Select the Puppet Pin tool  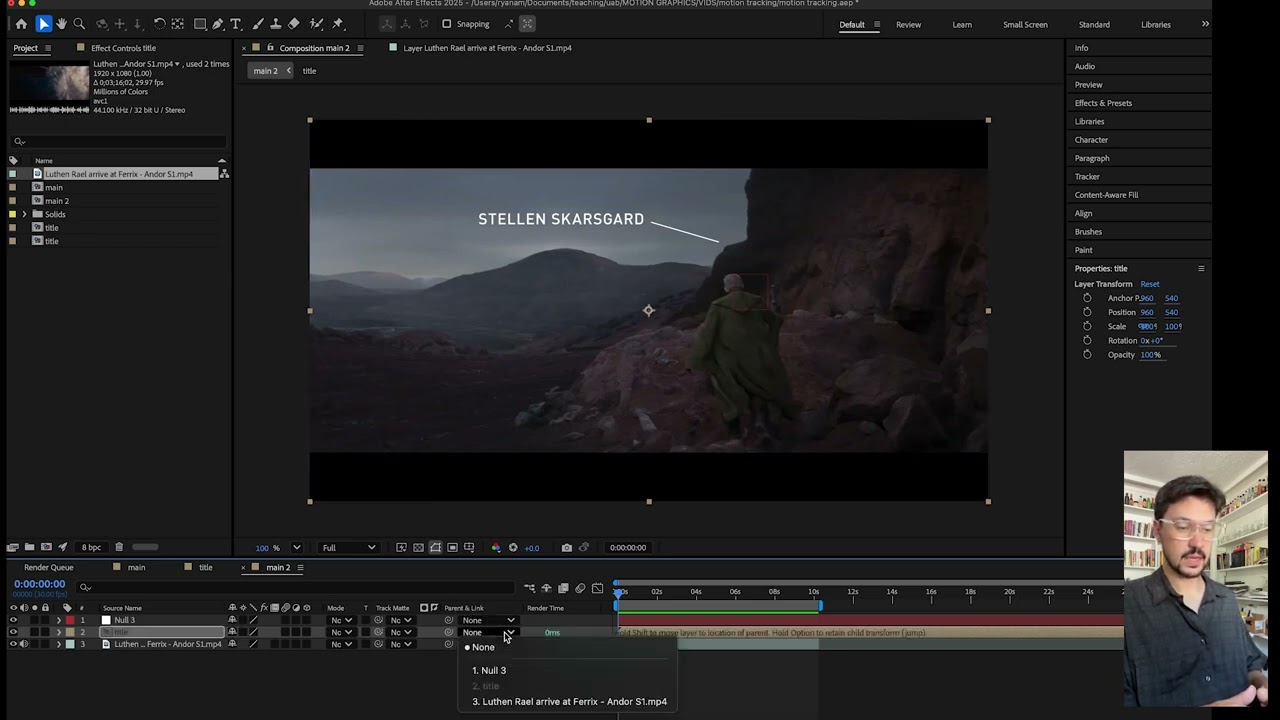[x=338, y=24]
